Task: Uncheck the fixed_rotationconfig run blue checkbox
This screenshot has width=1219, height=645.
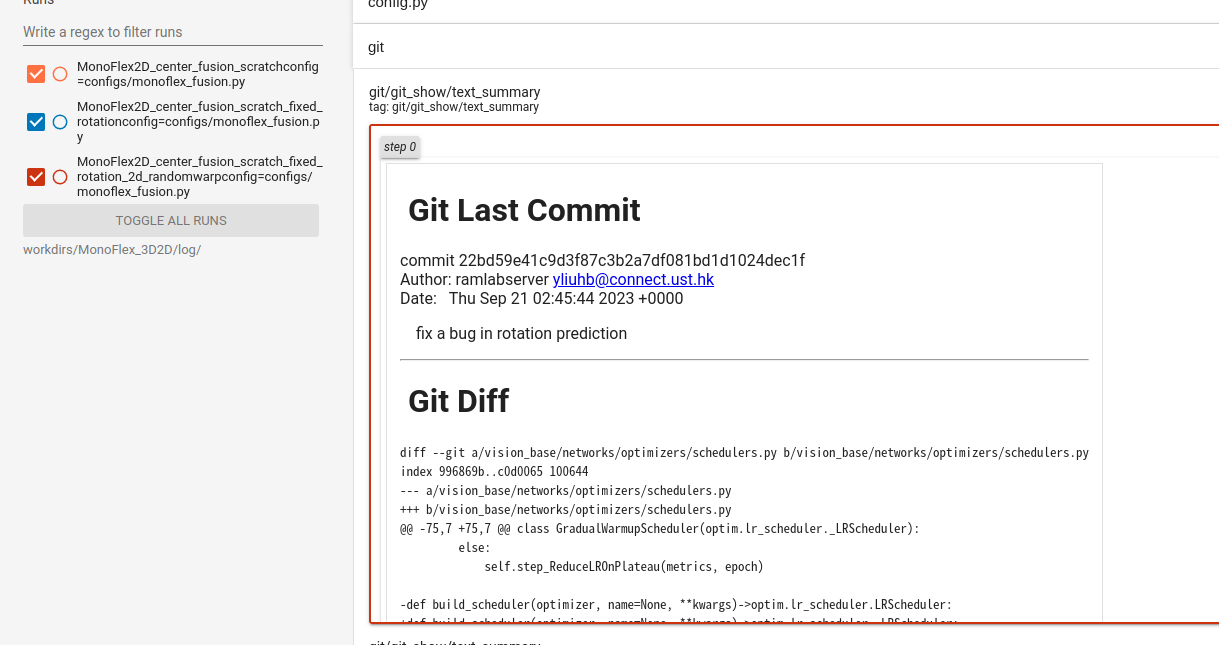Action: (x=36, y=122)
